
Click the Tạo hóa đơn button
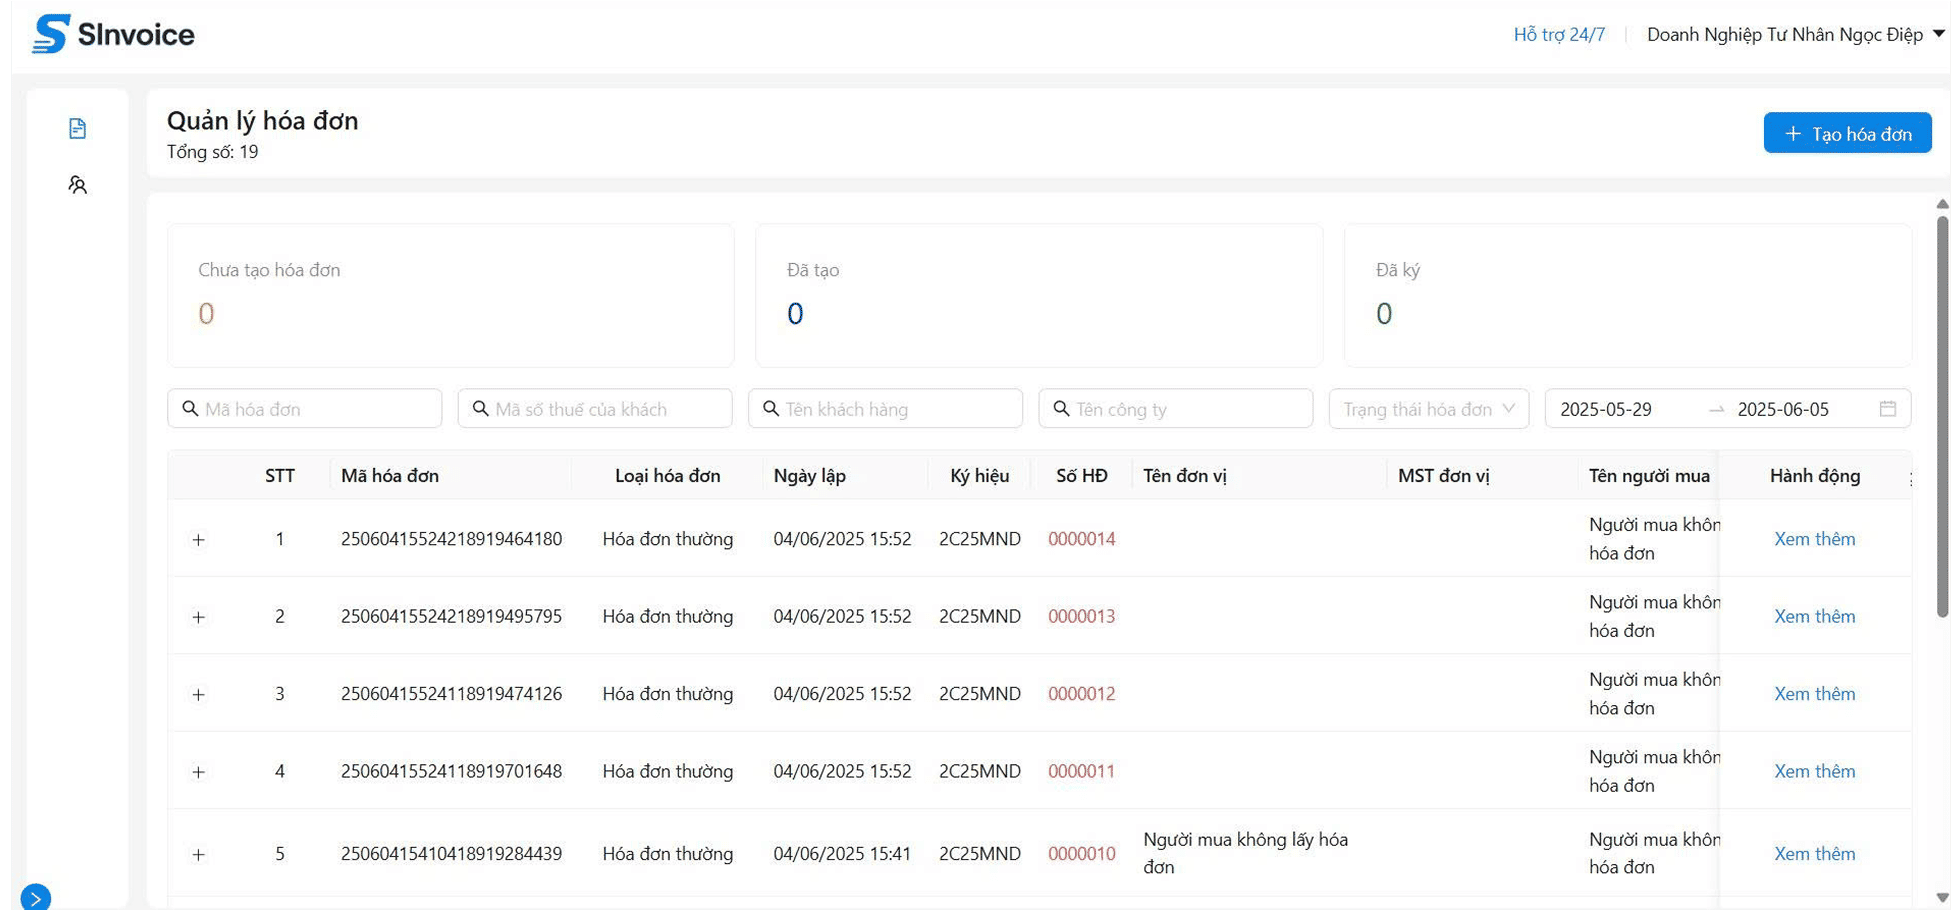[x=1846, y=134]
